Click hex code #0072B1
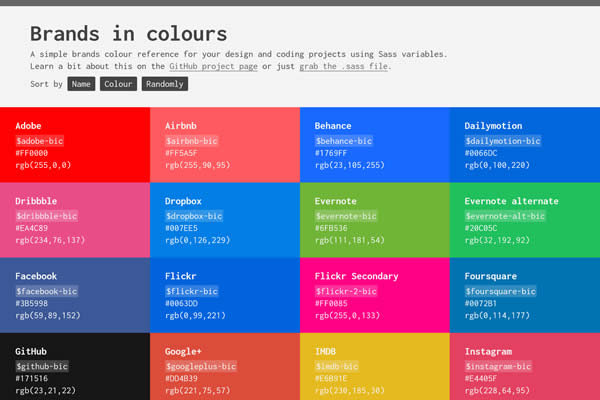Image resolution: width=600 pixels, height=400 pixels. pos(481,304)
